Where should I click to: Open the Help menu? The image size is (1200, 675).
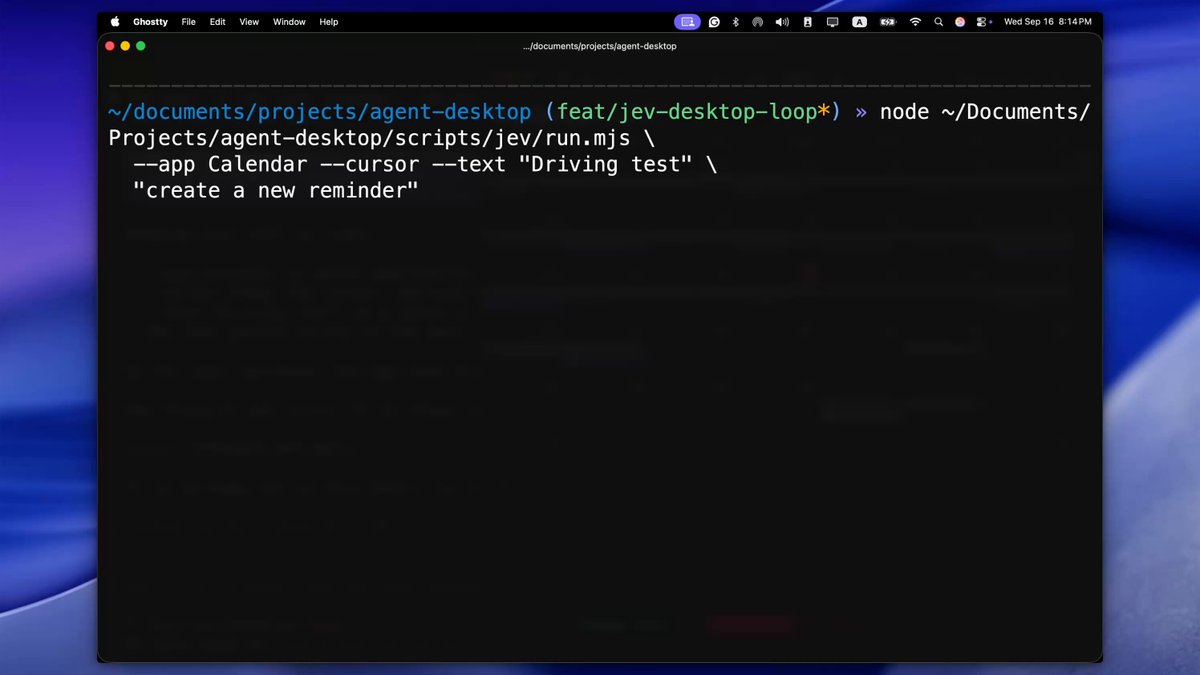(x=329, y=22)
